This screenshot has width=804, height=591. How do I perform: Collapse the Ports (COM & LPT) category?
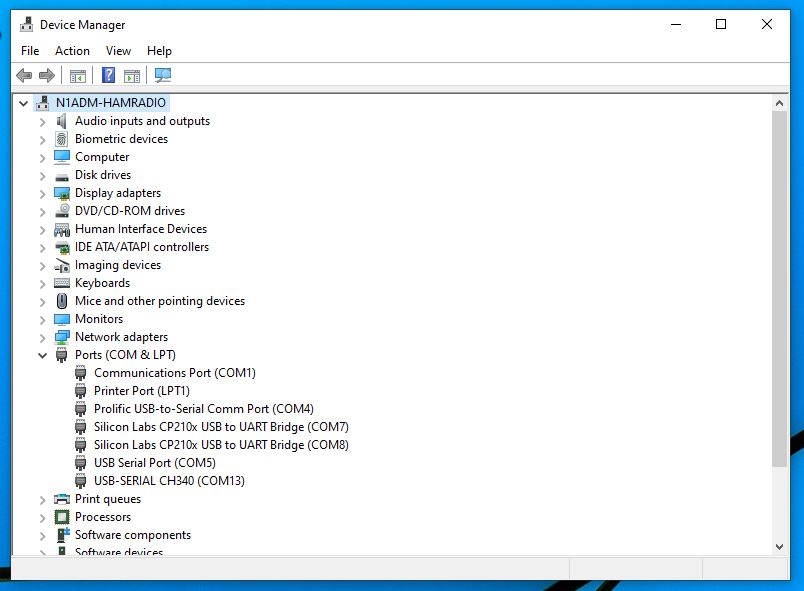tap(42, 355)
